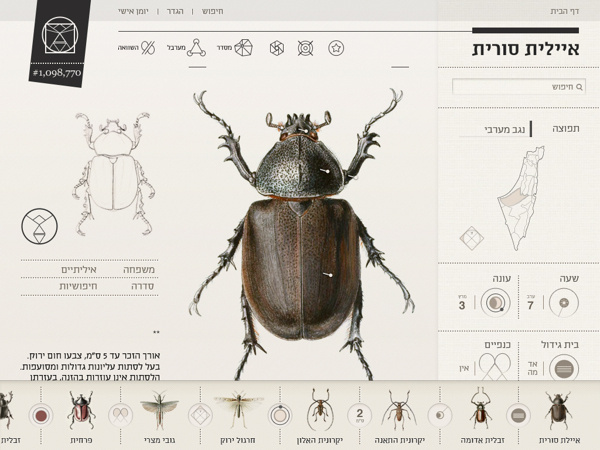This screenshot has width=600, height=450.
Task: Click the hexagonal aperture icon in the toolbar
Action: (277, 48)
